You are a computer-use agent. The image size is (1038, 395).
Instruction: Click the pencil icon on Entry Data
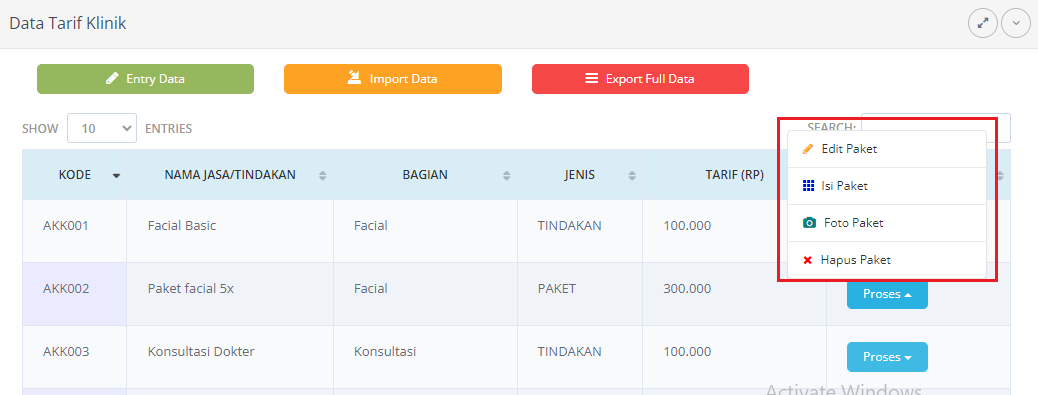coord(112,79)
